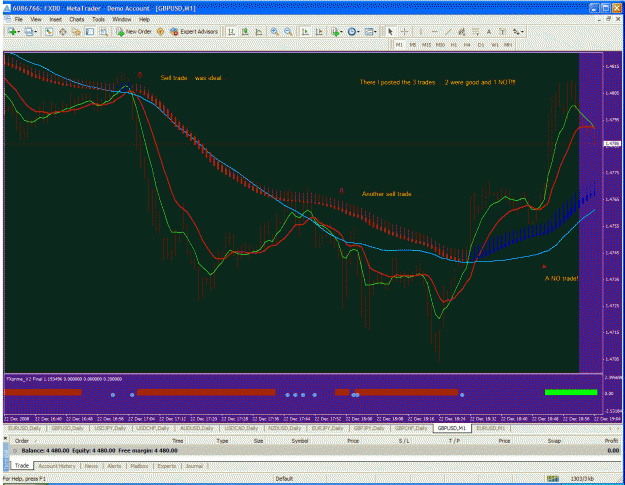Draw a Horizontal Line

[x=434, y=32]
